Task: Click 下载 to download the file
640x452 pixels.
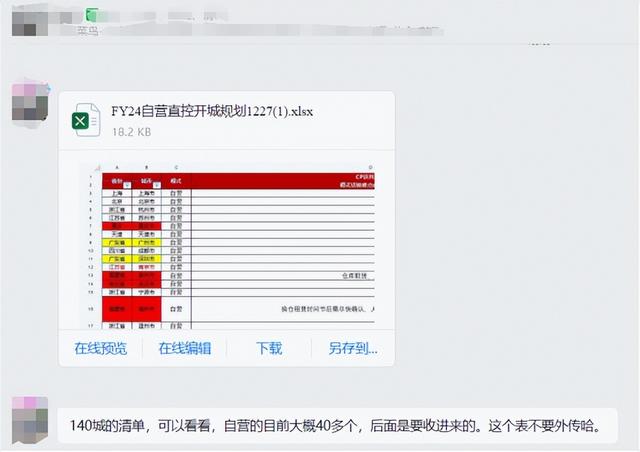Action: pyautogui.click(x=269, y=348)
